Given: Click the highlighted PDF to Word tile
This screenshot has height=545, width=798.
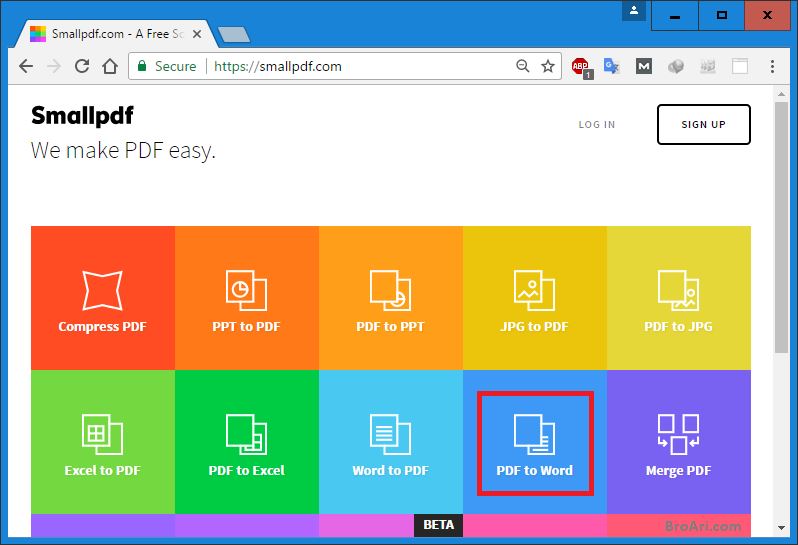Looking at the screenshot, I should point(535,443).
